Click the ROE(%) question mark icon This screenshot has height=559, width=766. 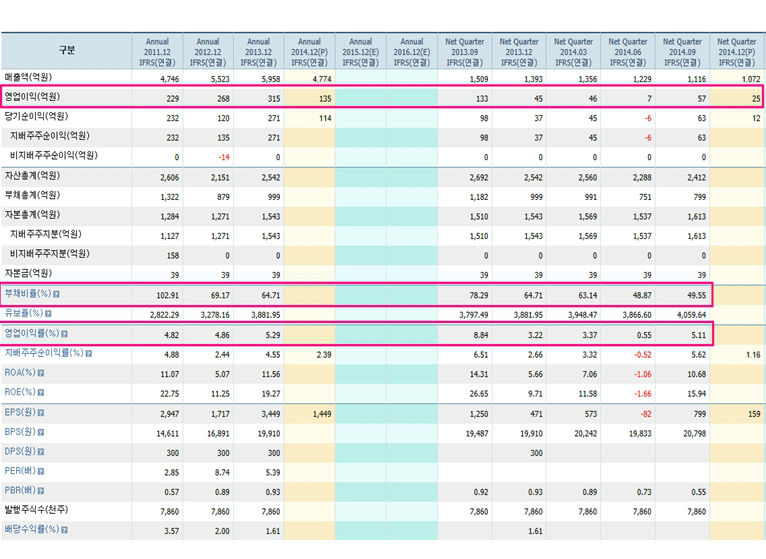(41, 392)
